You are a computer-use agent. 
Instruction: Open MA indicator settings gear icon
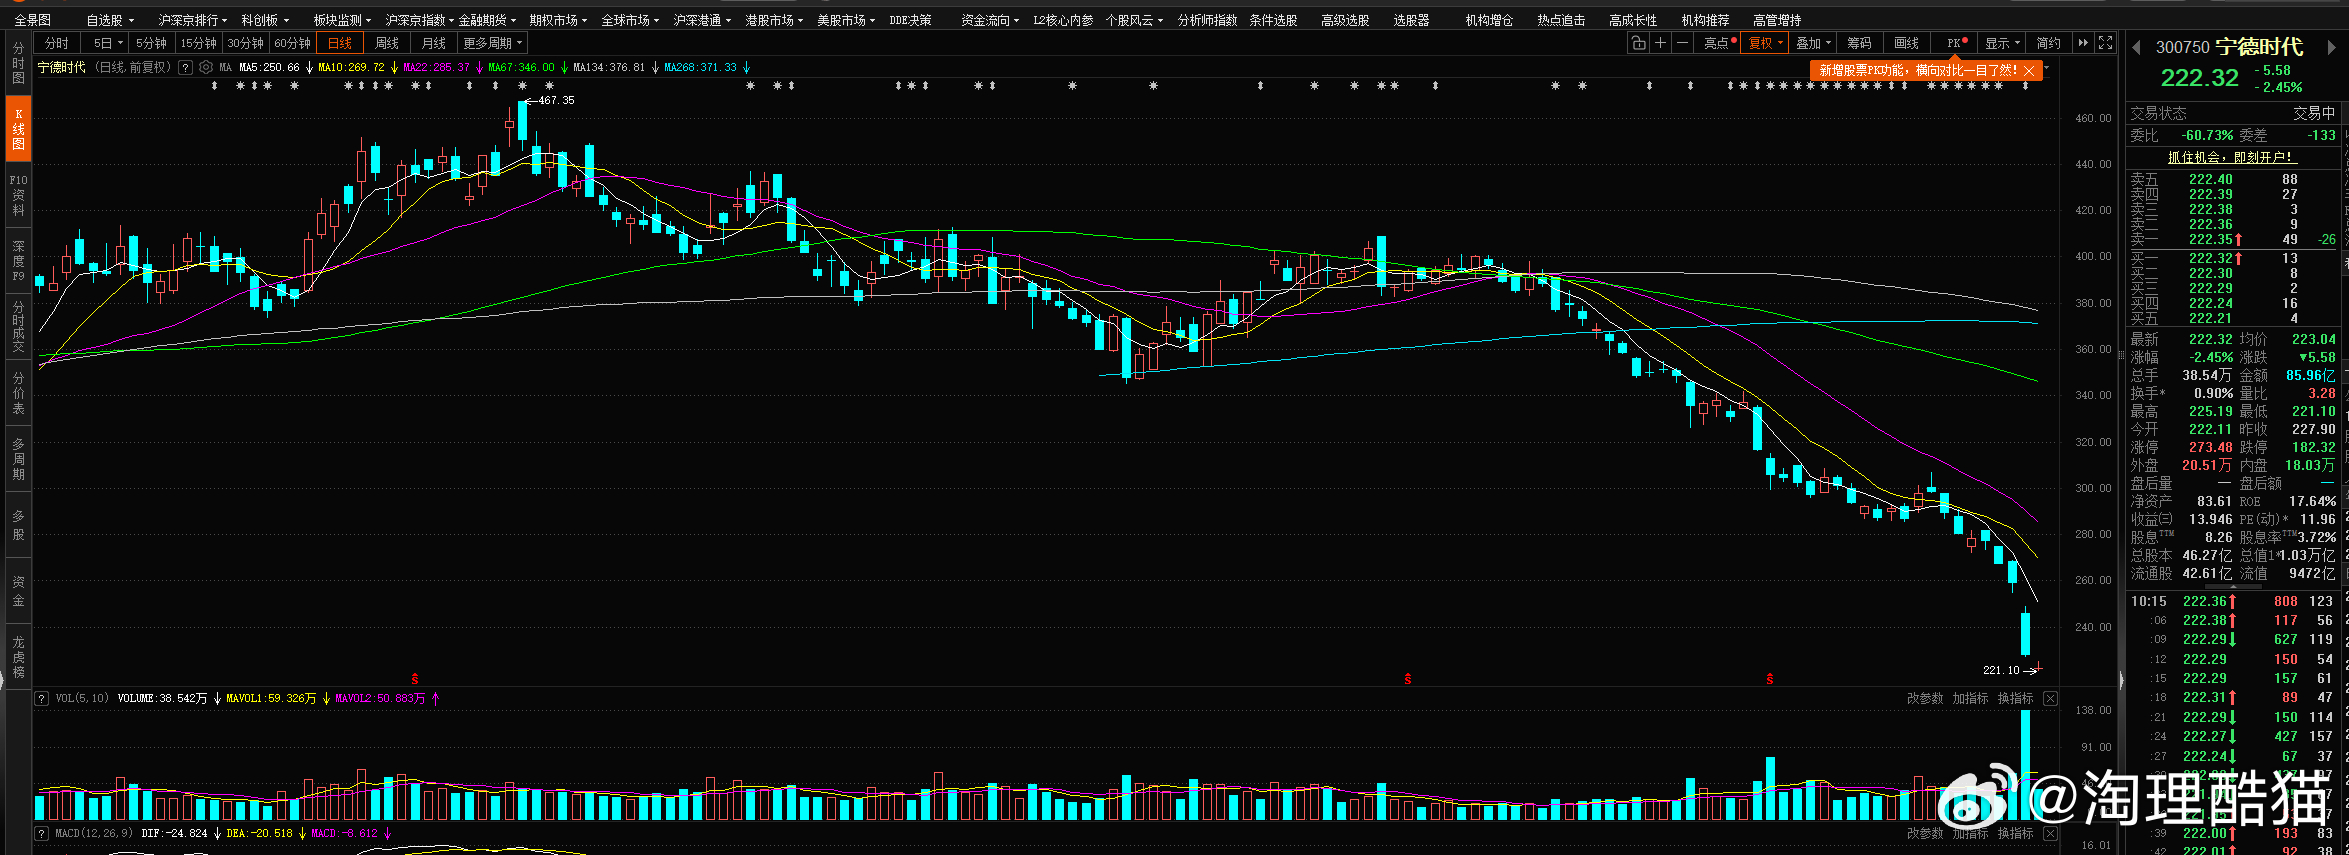point(206,67)
